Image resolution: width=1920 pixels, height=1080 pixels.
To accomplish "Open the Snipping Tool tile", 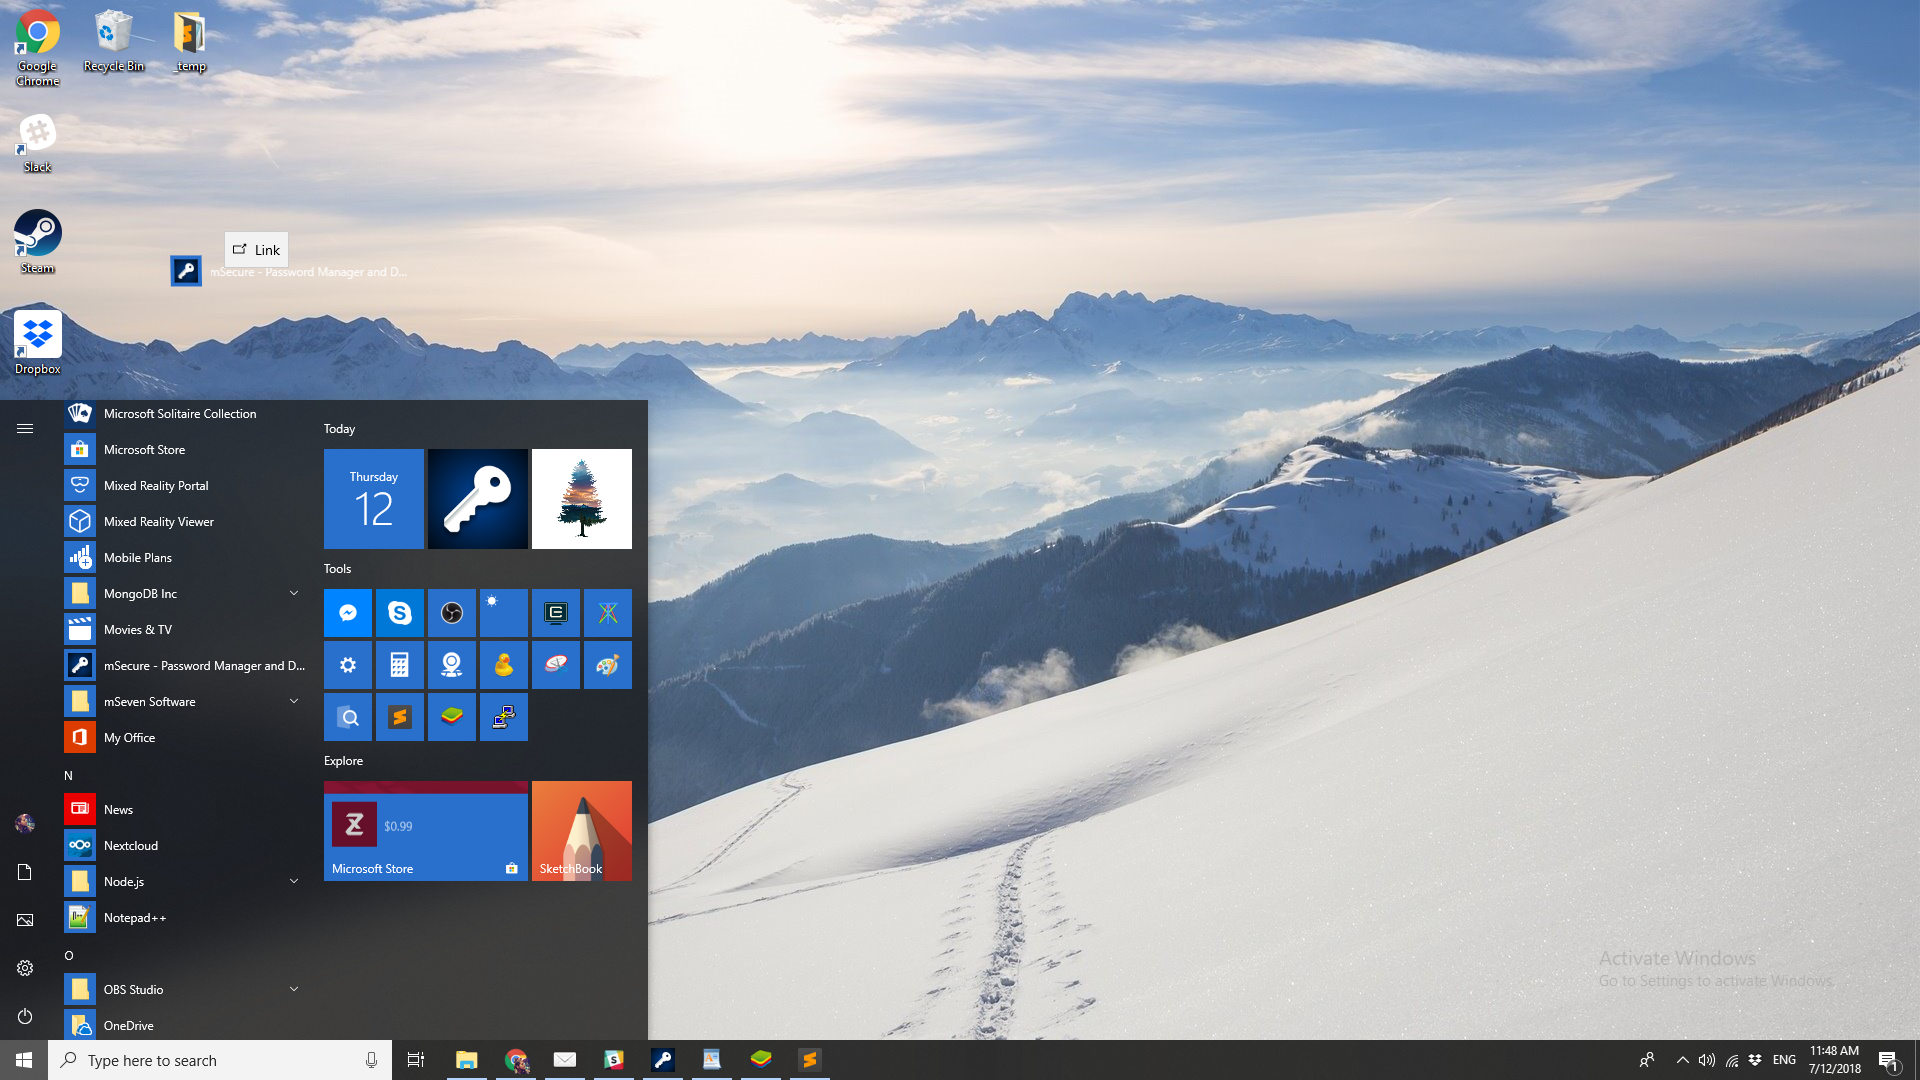I will (556, 665).
